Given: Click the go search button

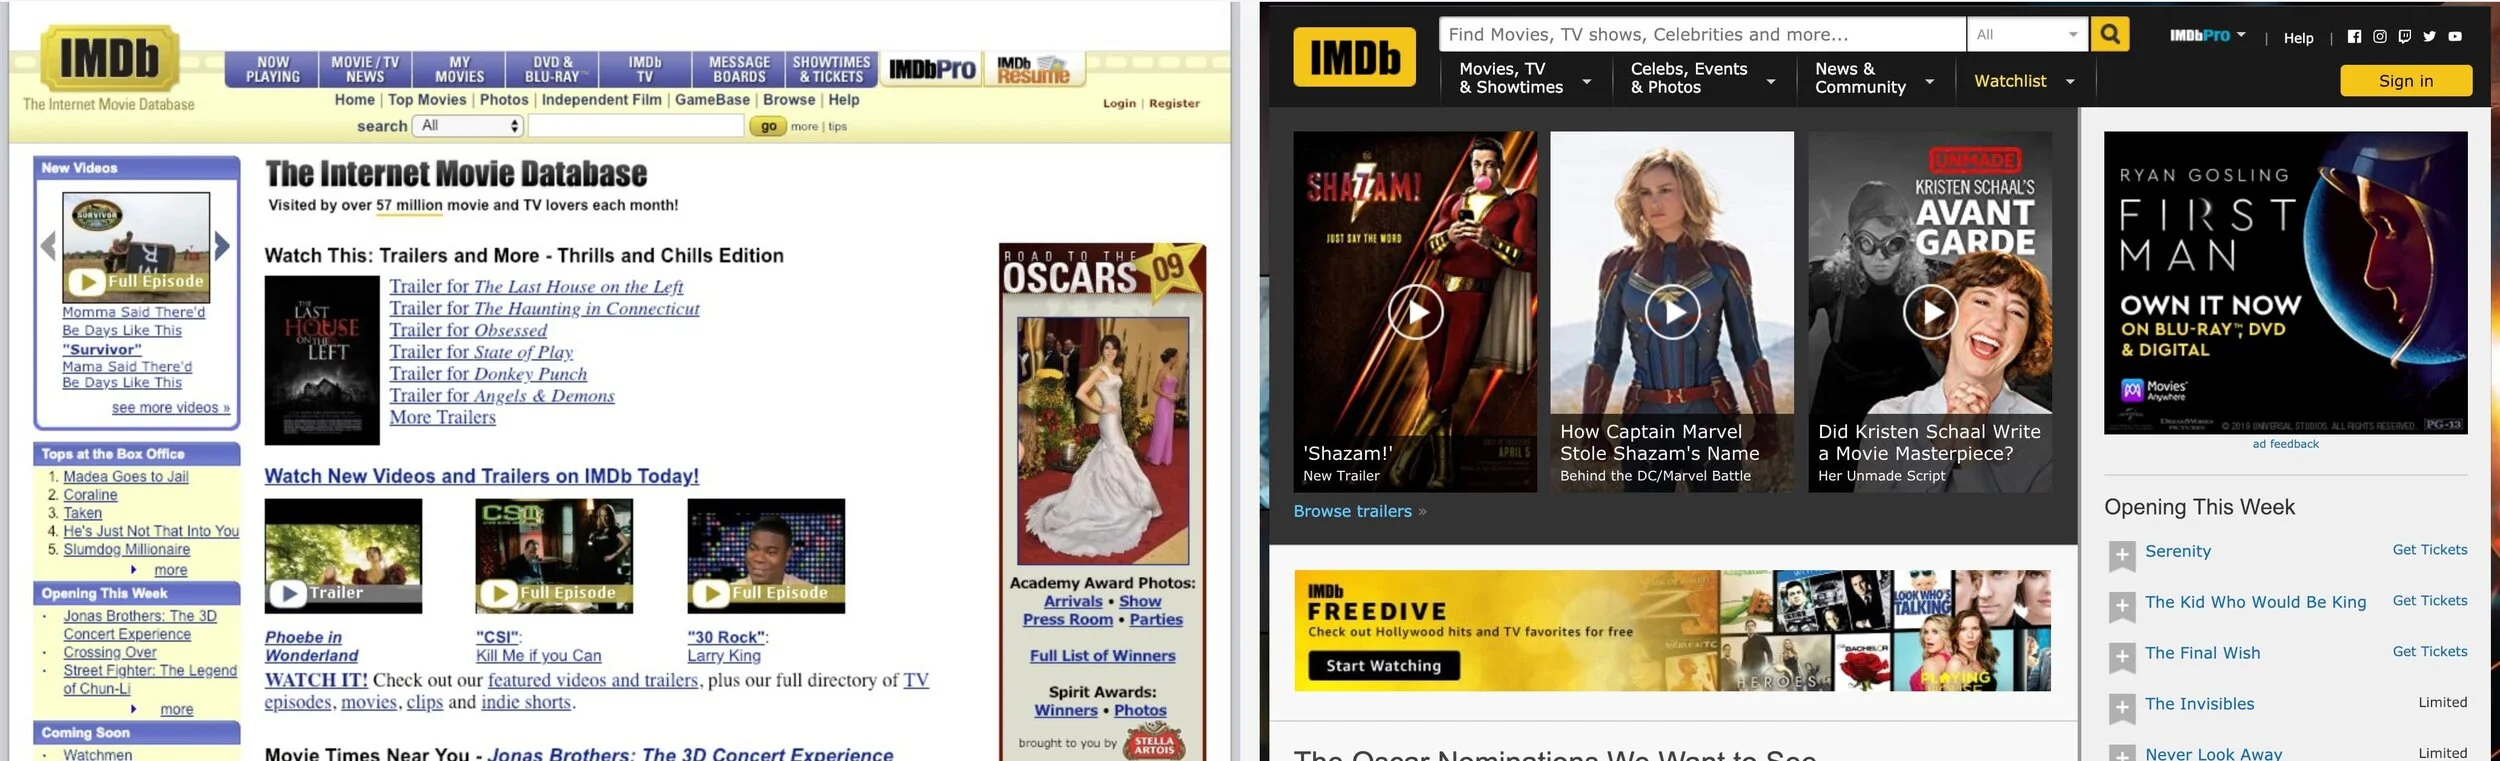Looking at the screenshot, I should 768,126.
